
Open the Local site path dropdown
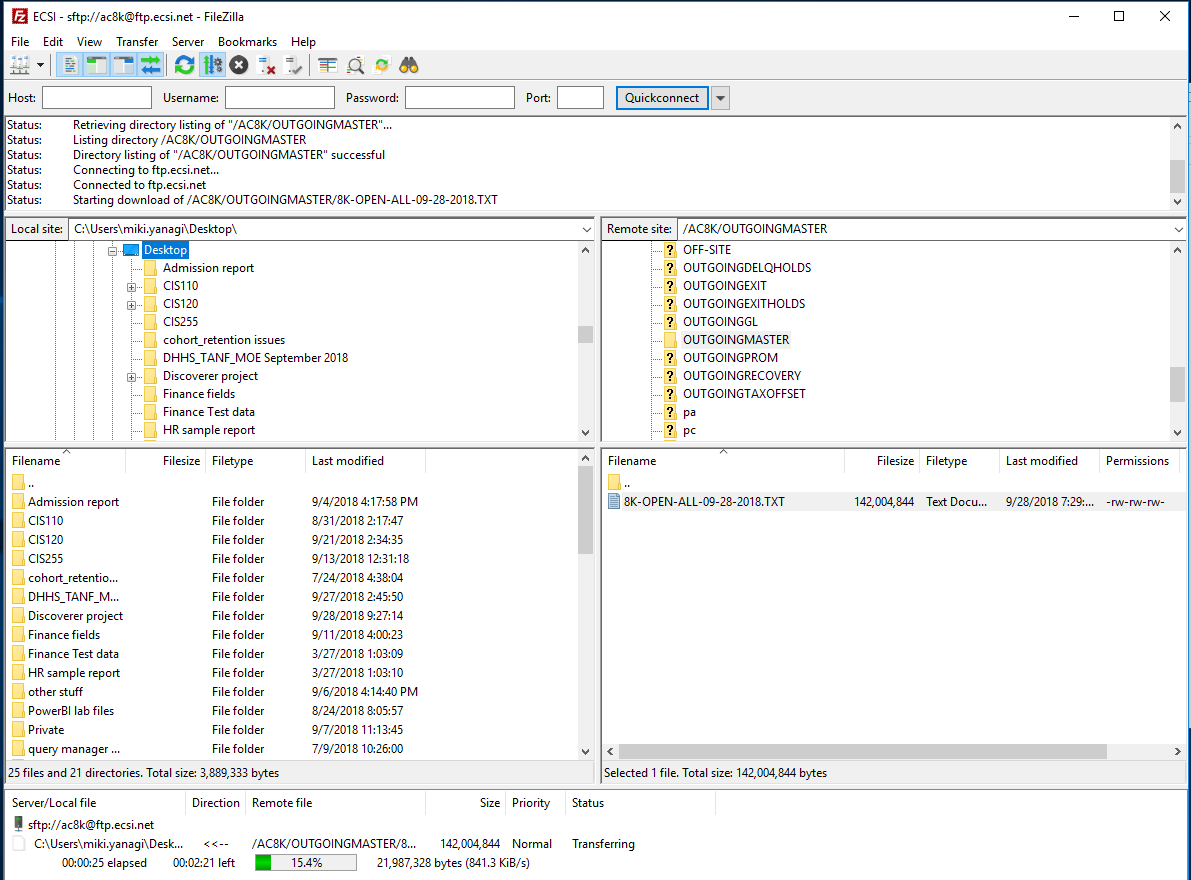click(x=586, y=229)
